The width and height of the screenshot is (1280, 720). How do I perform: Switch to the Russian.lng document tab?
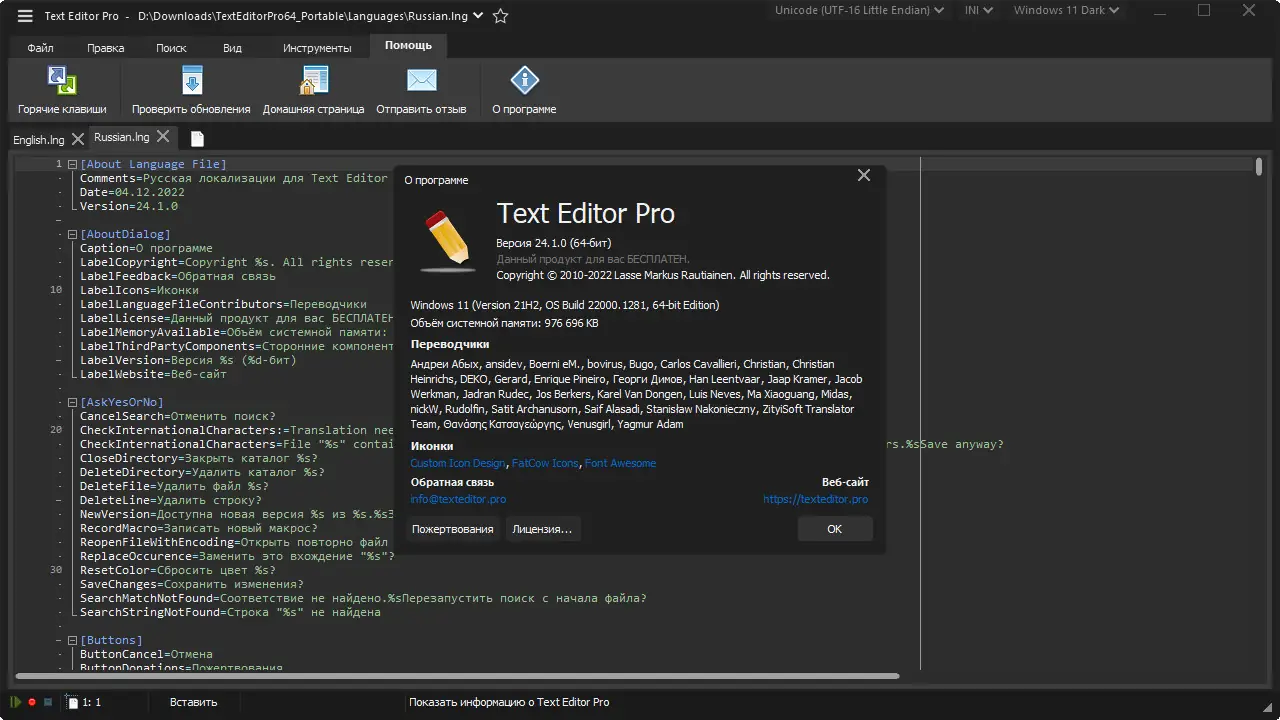click(x=122, y=137)
